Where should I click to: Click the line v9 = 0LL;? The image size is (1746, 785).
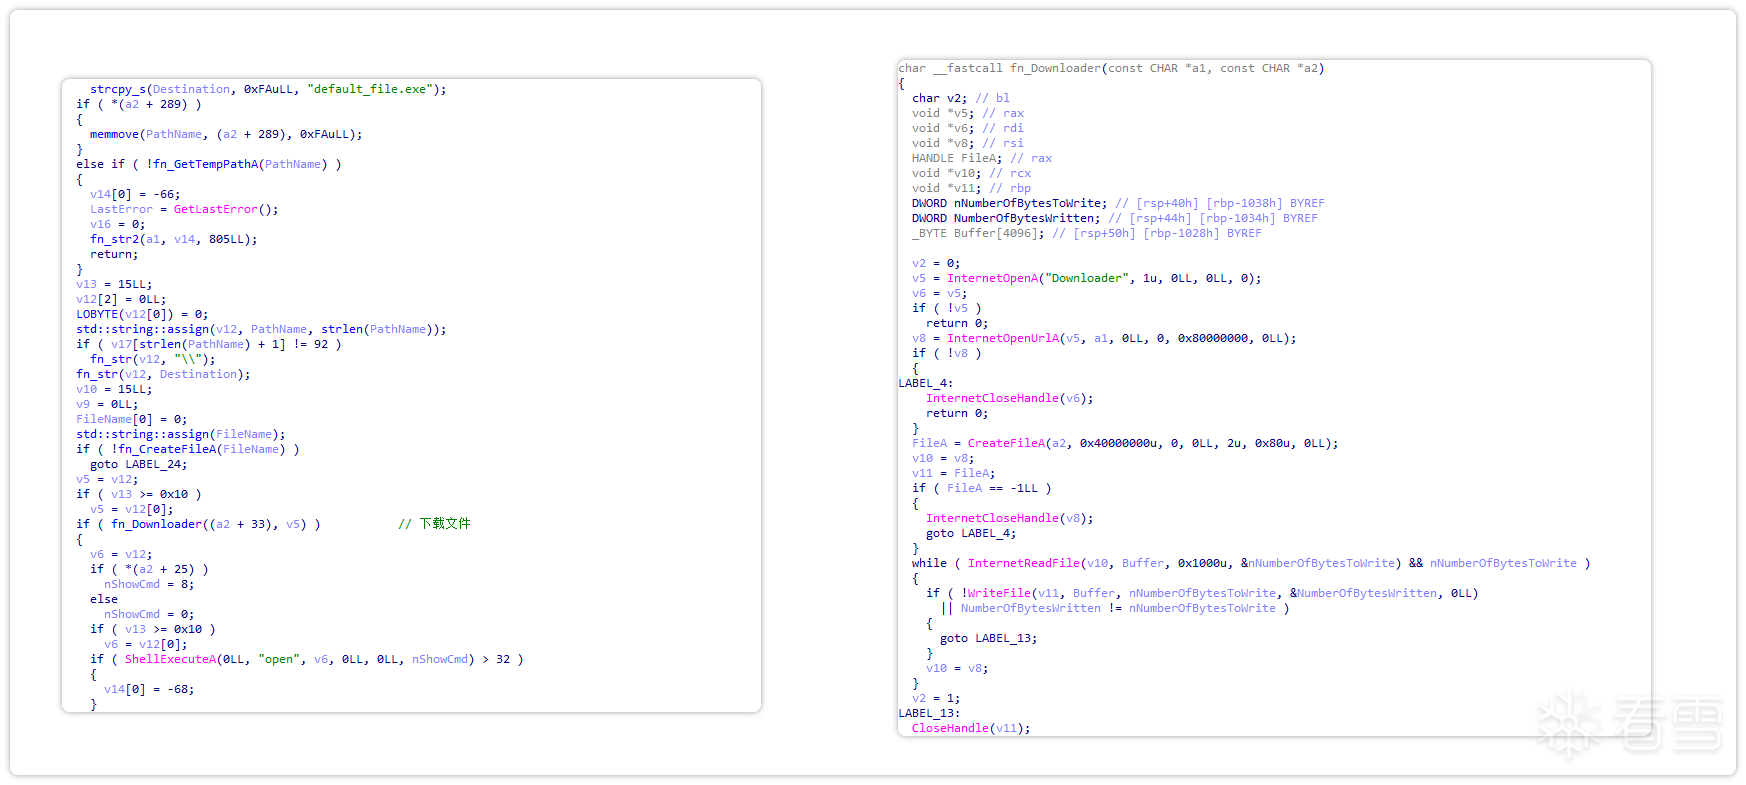[107, 404]
